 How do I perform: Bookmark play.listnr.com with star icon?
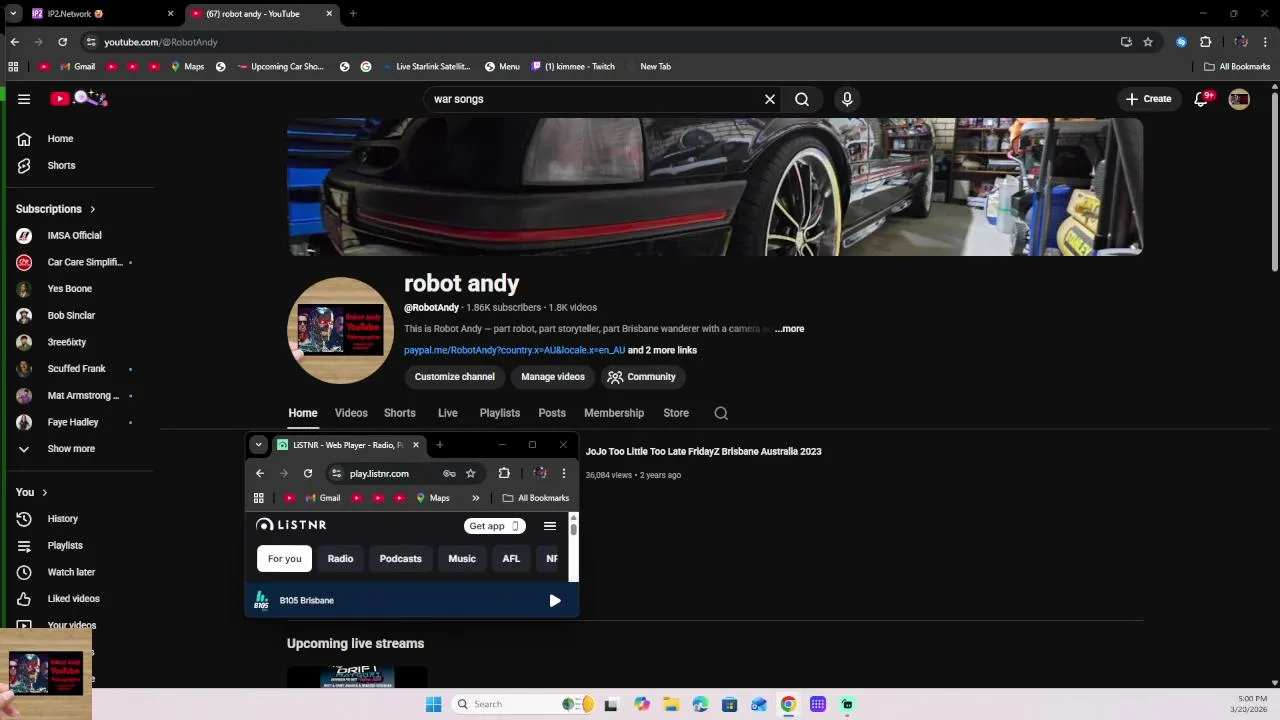(470, 474)
